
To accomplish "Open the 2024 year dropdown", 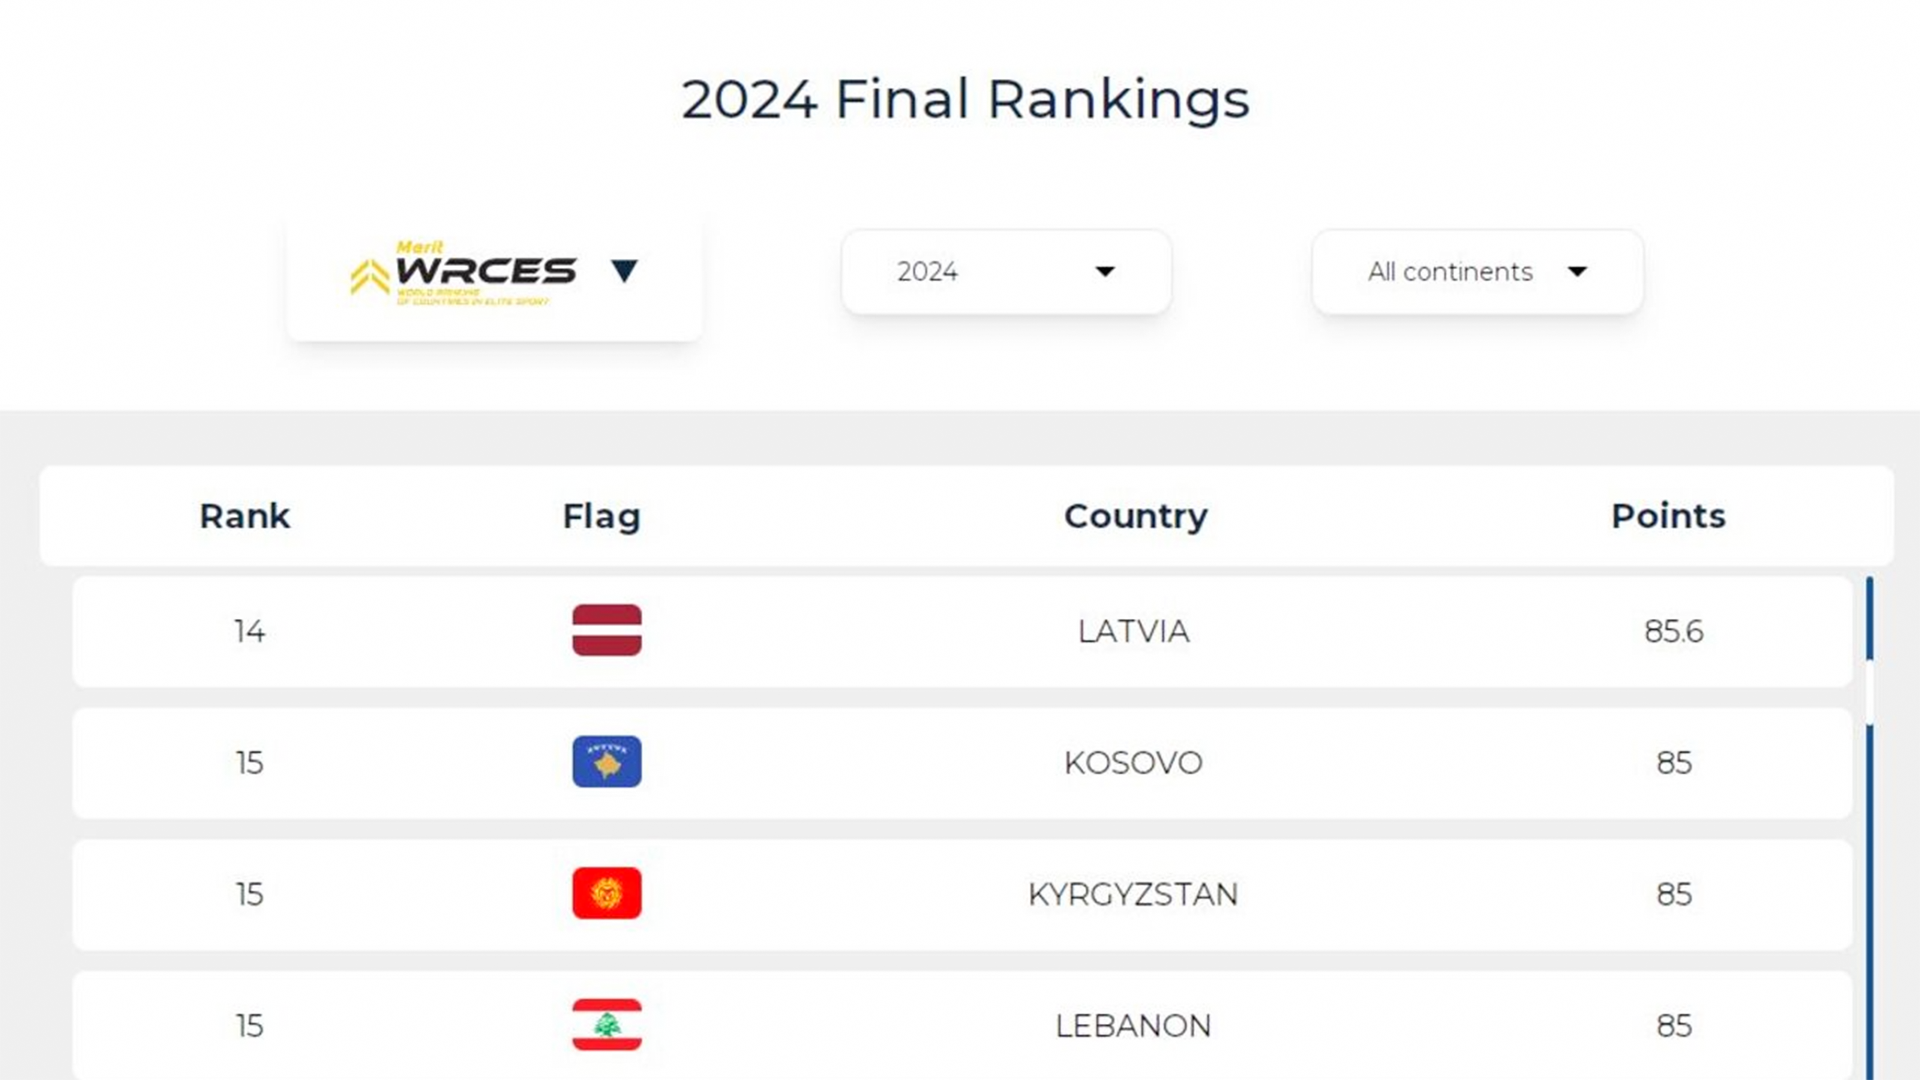I will (x=1005, y=272).
